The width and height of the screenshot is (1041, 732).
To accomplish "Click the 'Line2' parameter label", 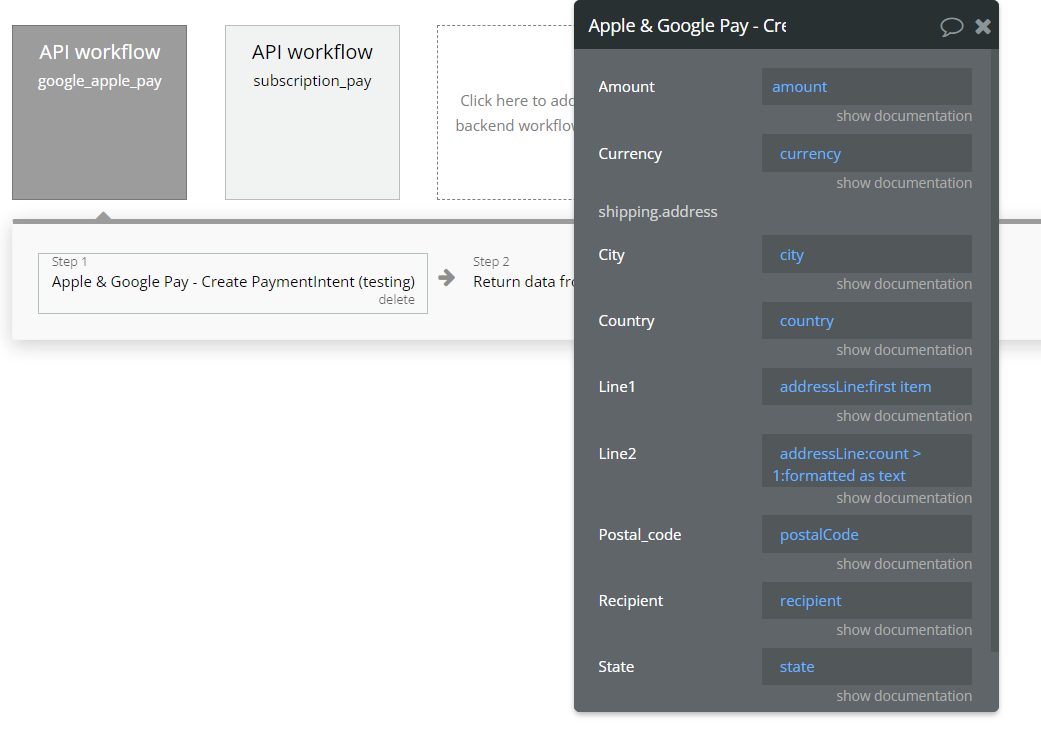I will (x=617, y=454).
